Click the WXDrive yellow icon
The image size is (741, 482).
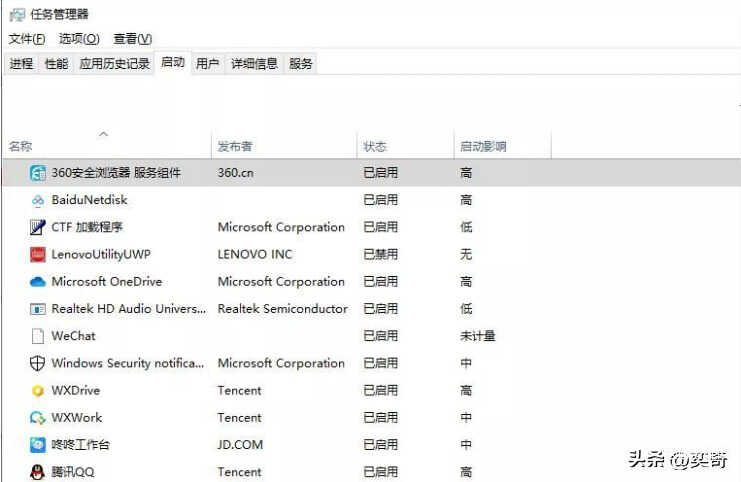[x=38, y=391]
